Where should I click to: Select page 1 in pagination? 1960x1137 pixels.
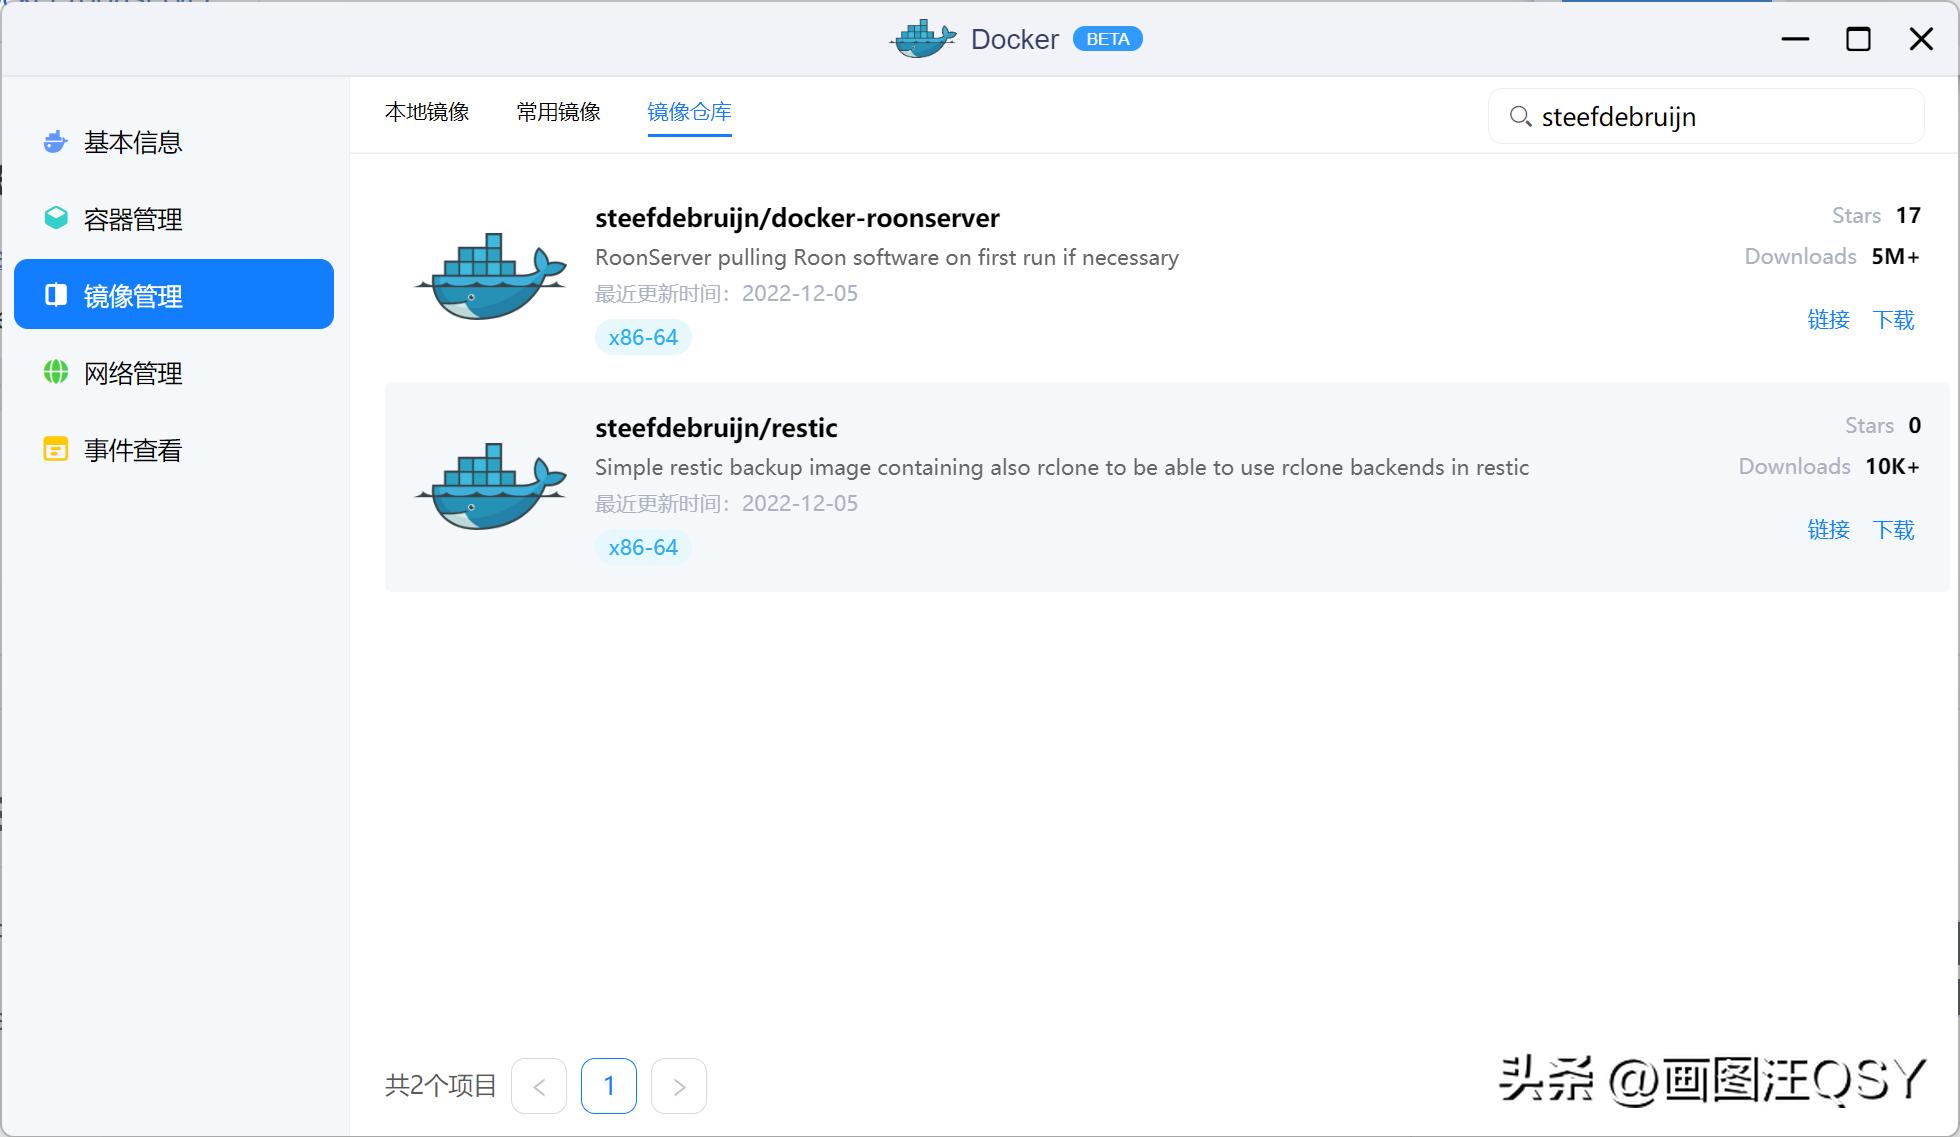(608, 1085)
